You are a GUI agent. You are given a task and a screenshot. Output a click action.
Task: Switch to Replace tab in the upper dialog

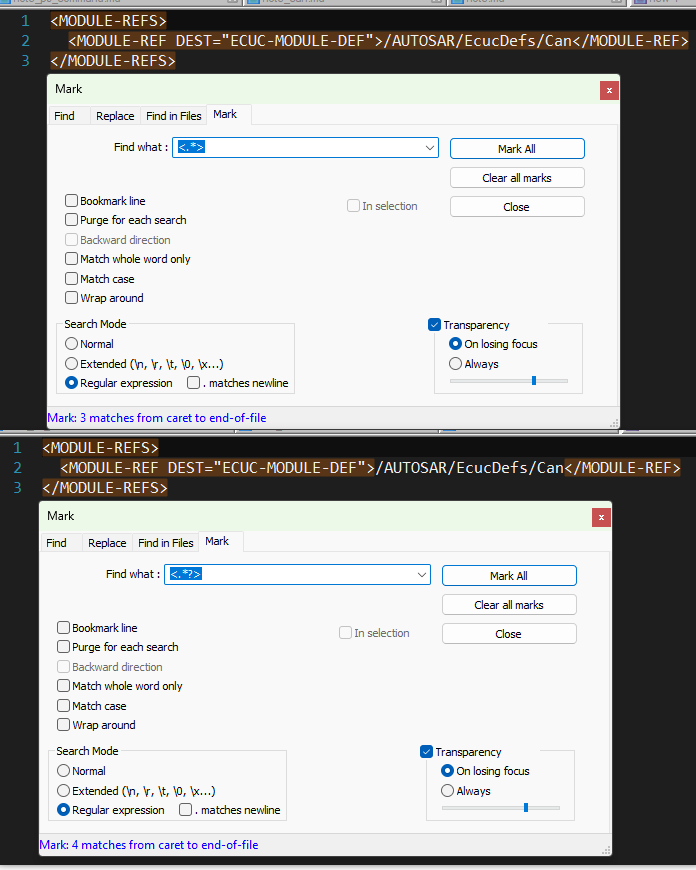point(115,116)
